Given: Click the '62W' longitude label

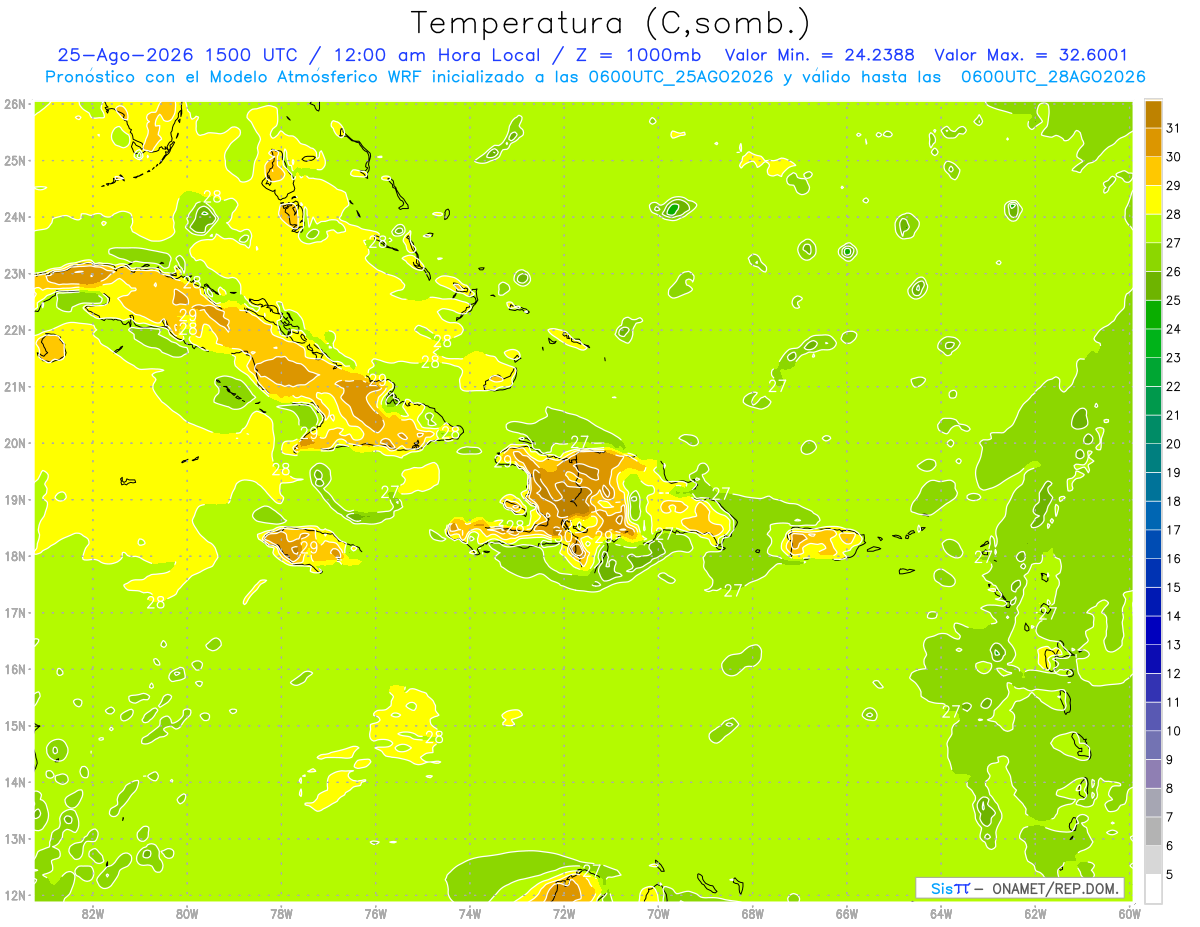Looking at the screenshot, I should (1035, 914).
